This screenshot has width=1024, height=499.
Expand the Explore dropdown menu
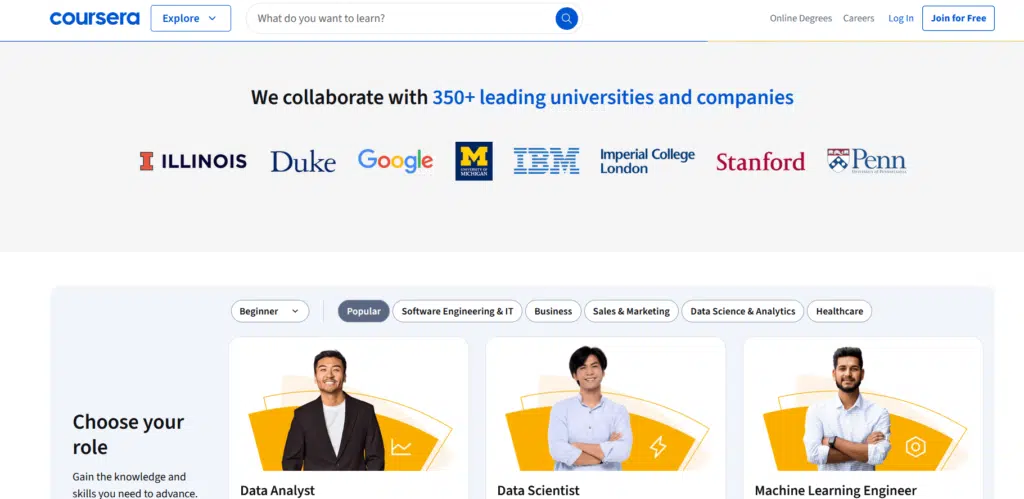[190, 18]
